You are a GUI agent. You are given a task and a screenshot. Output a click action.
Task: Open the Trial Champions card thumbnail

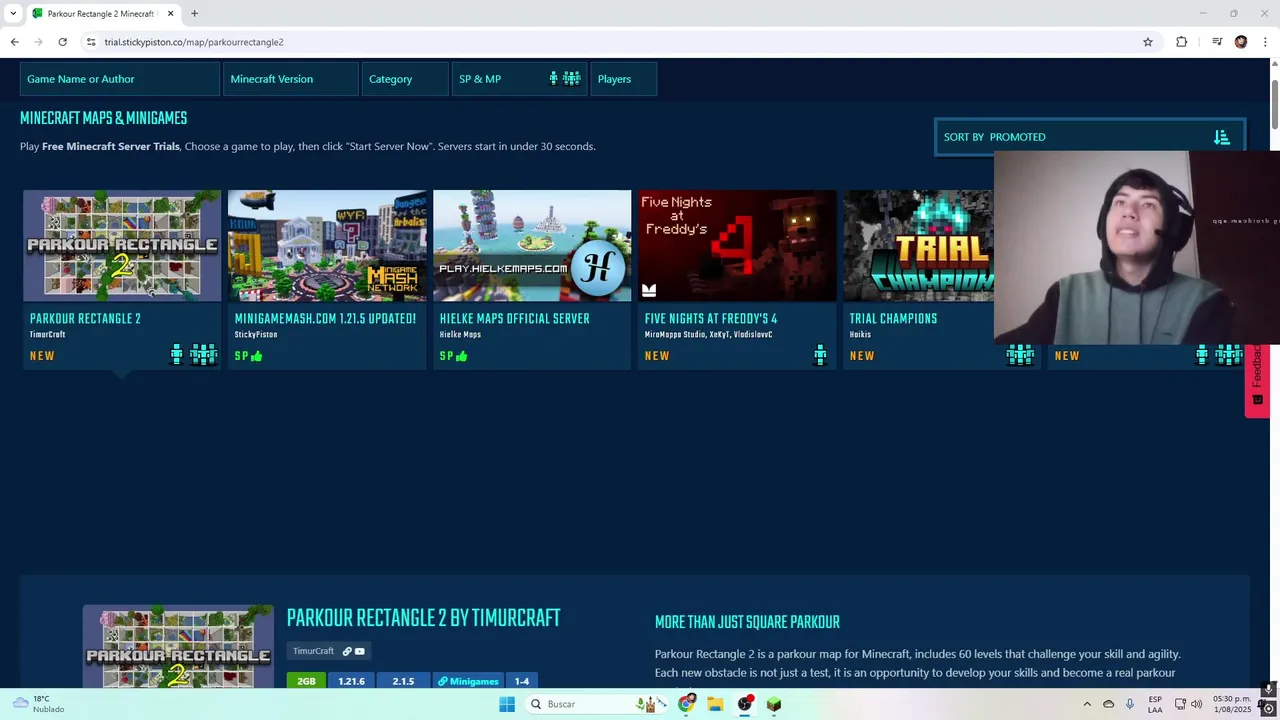919,245
